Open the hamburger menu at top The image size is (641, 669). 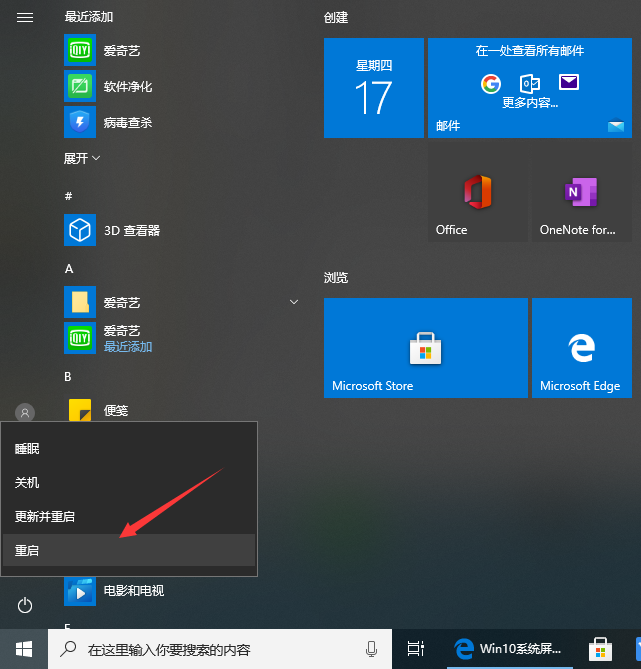(25, 18)
